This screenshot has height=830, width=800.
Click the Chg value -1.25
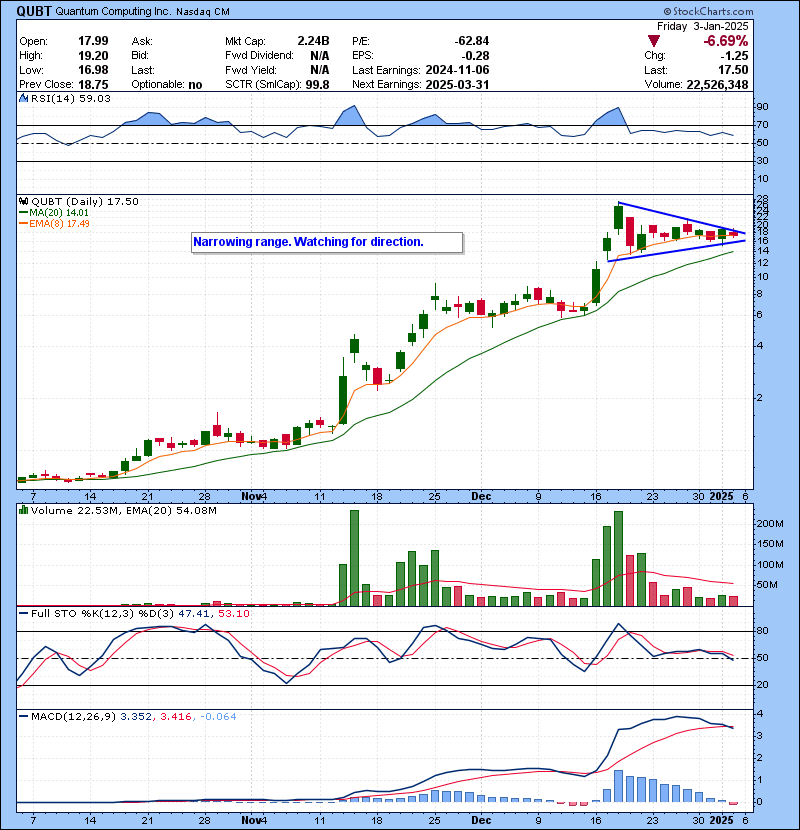coord(735,56)
